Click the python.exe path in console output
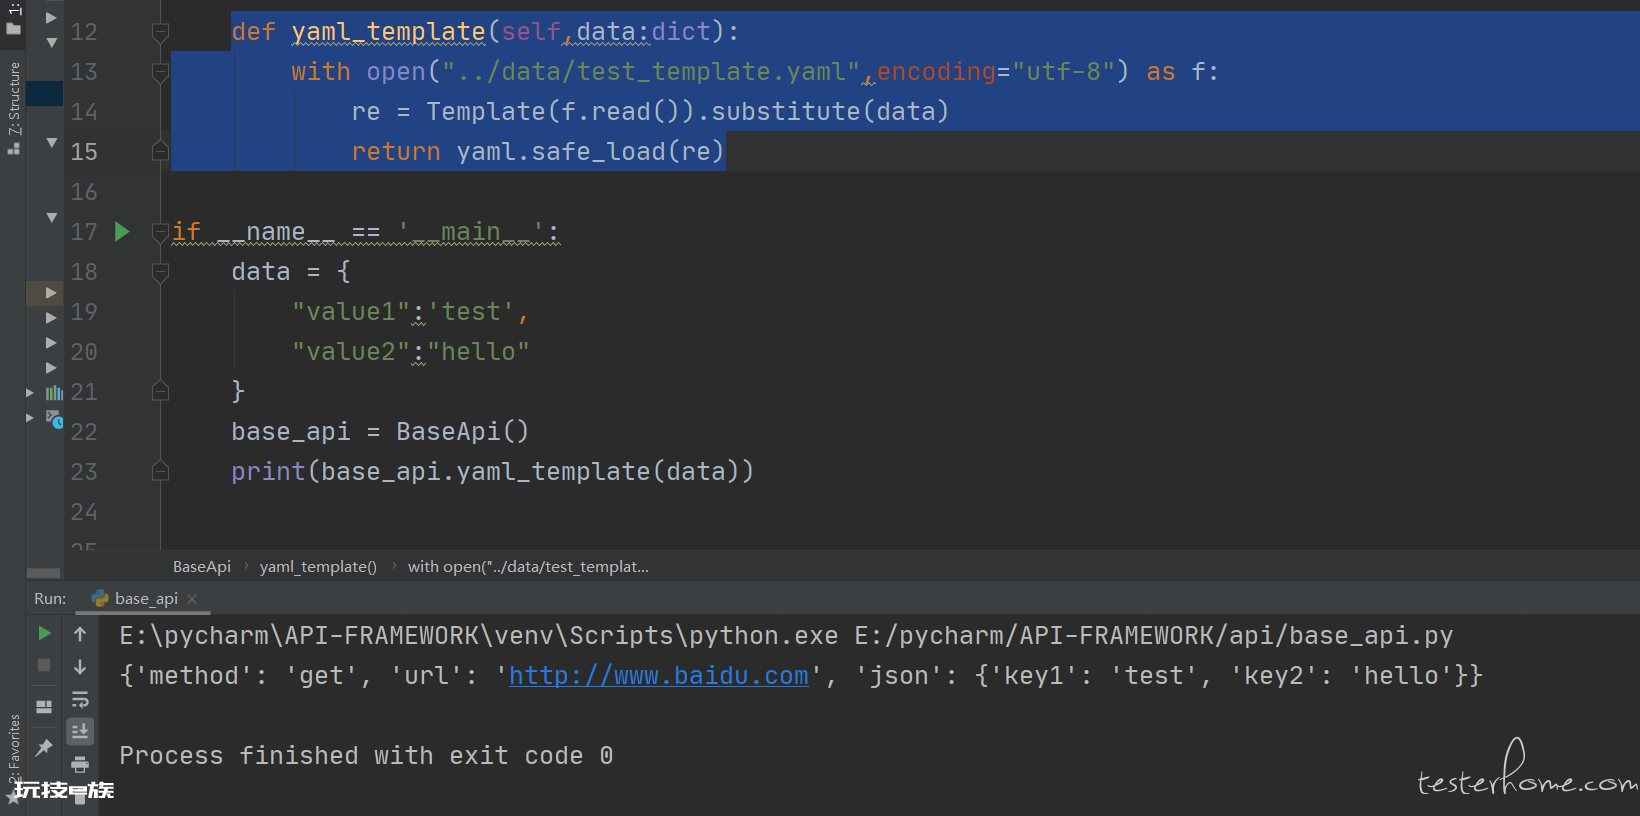The width and height of the screenshot is (1640, 816). tap(478, 636)
